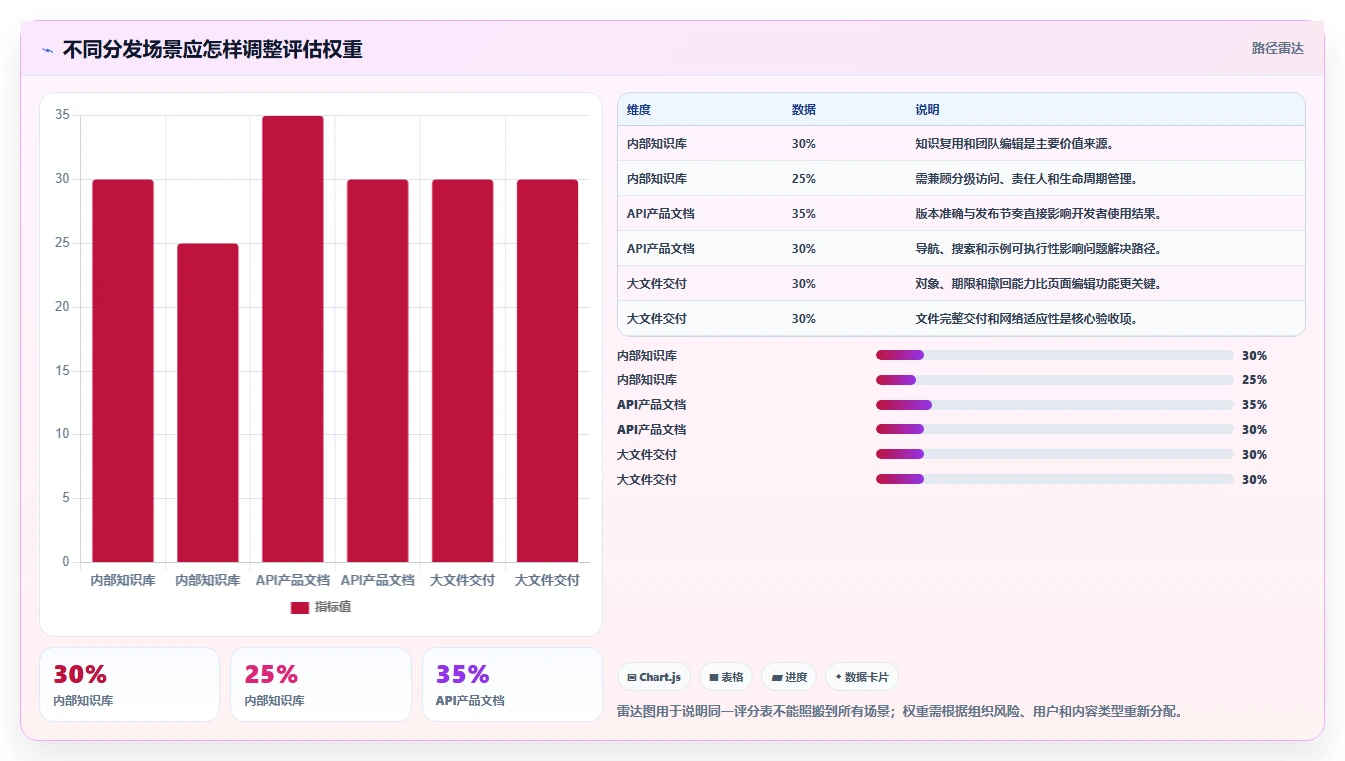The image size is (1345, 761).
Task: Click the 30% 内部知识库 progress bar
Action: tap(1055, 355)
